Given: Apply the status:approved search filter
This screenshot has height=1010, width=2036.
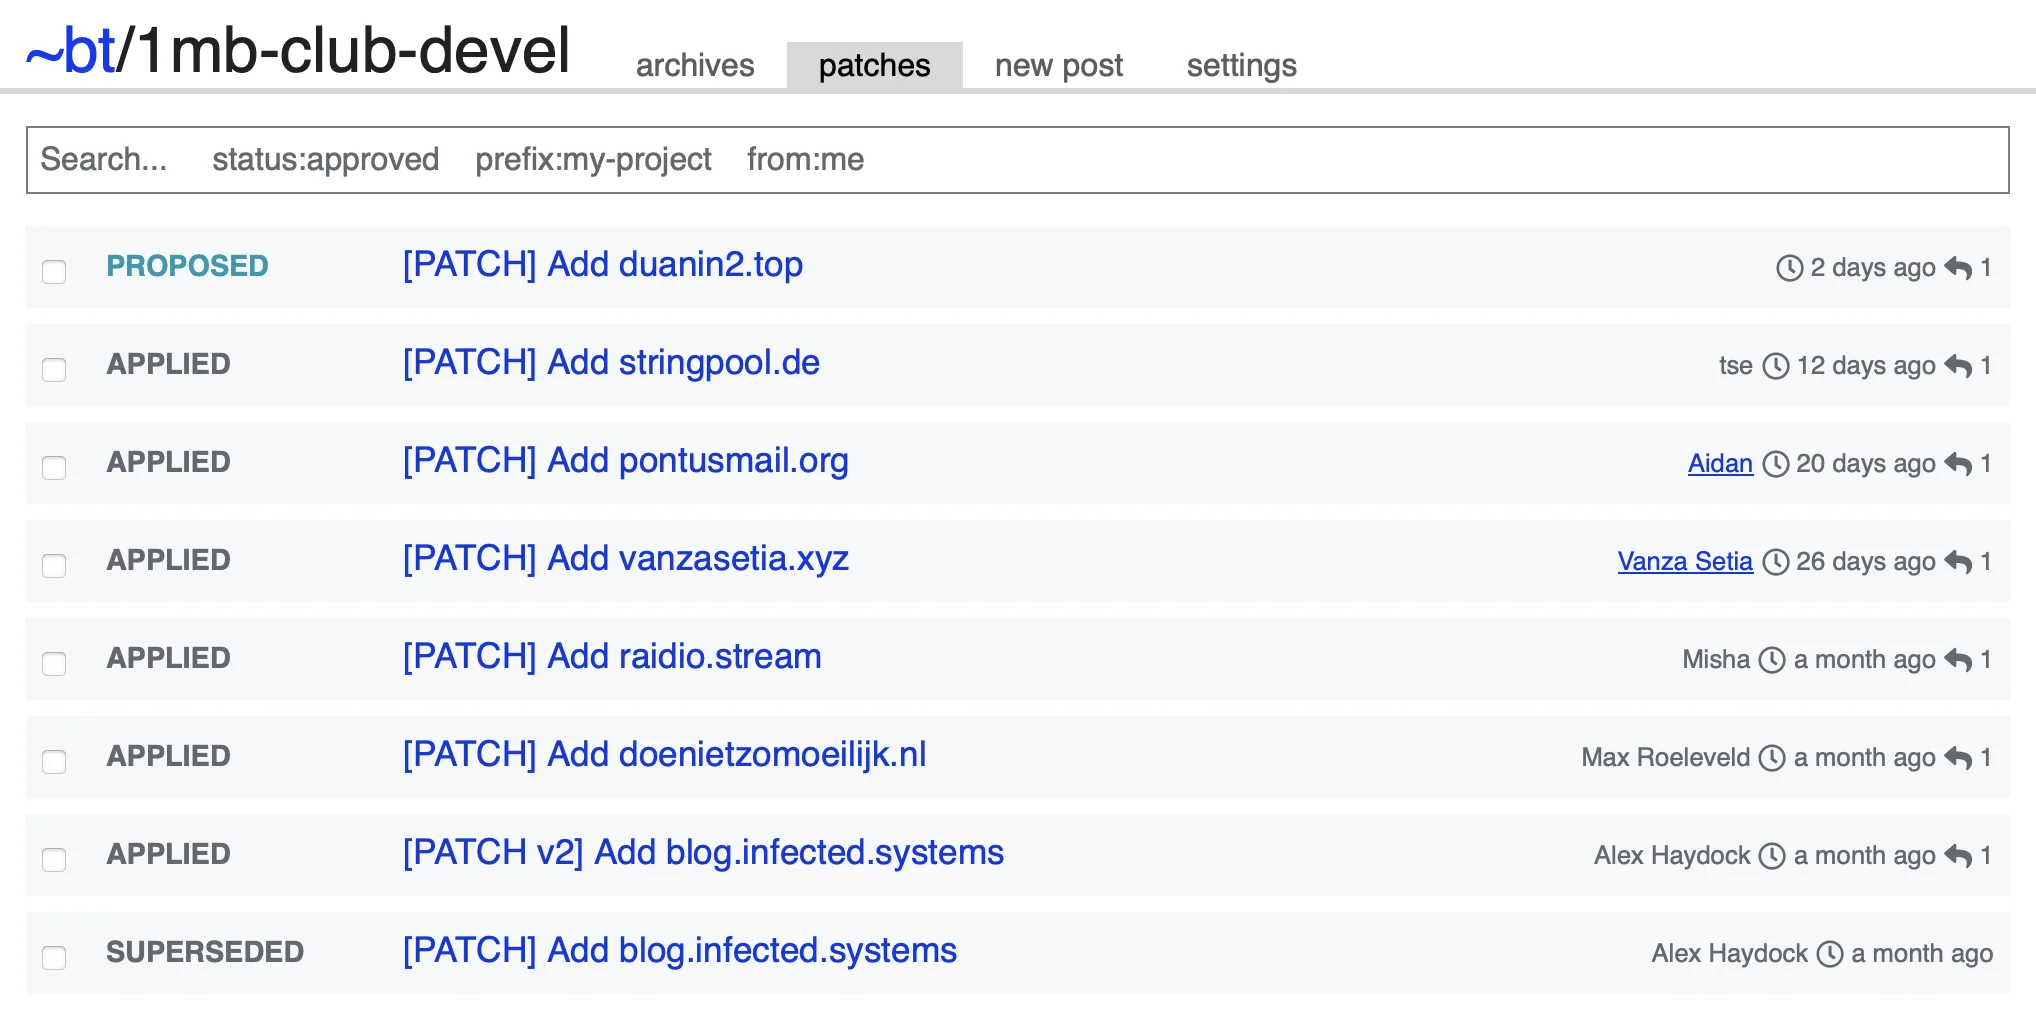Looking at the screenshot, I should pos(325,160).
